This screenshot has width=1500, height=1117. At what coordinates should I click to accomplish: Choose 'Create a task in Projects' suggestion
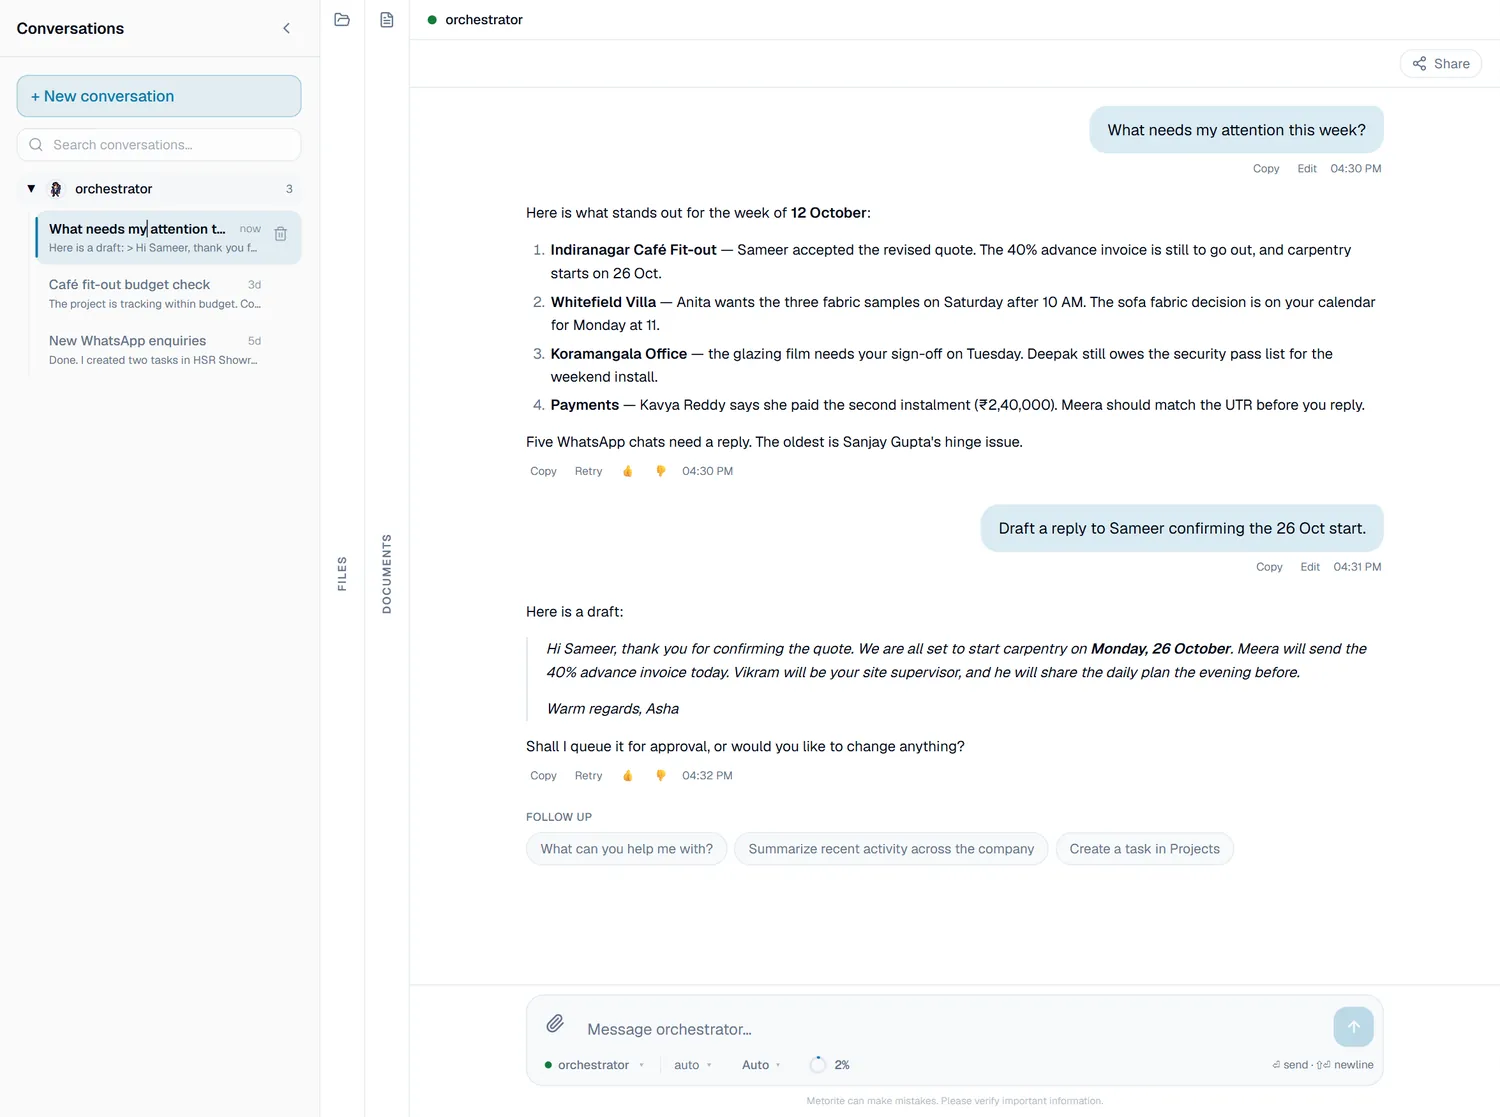(1145, 849)
